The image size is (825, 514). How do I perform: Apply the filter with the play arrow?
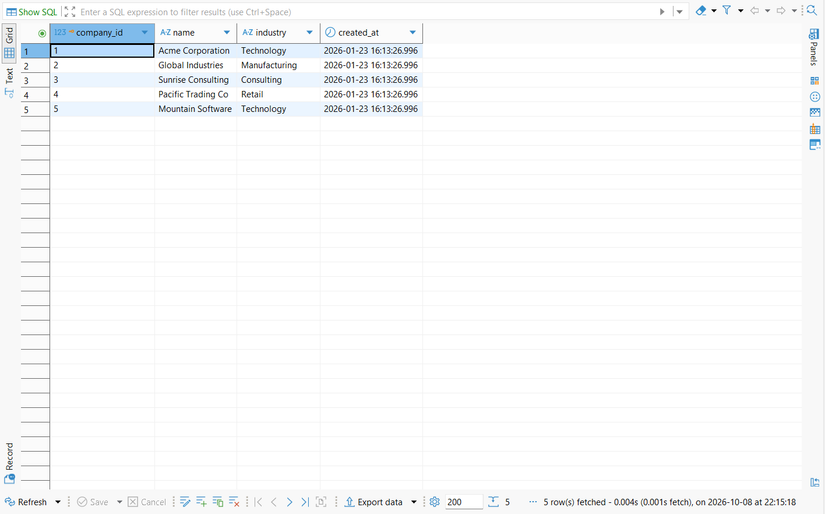[x=662, y=12]
